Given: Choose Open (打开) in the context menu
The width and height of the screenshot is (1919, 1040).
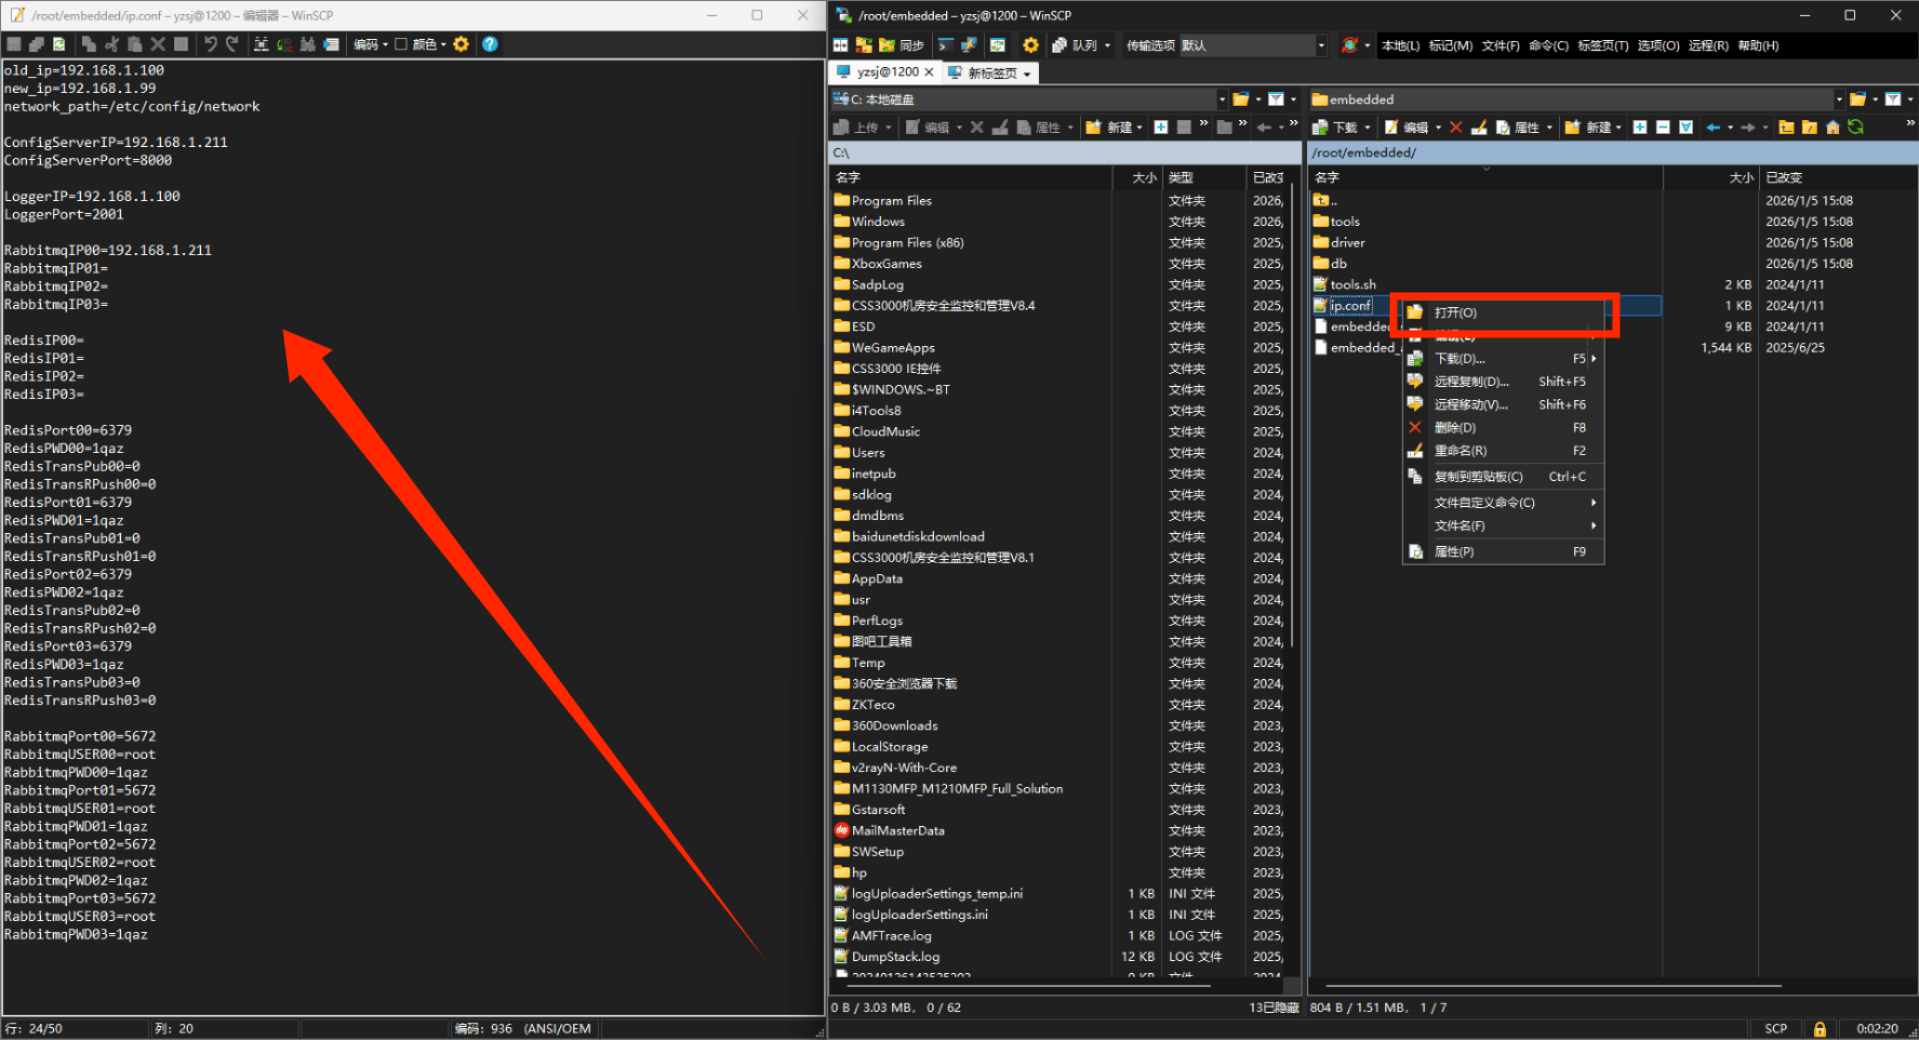Looking at the screenshot, I should point(1455,313).
